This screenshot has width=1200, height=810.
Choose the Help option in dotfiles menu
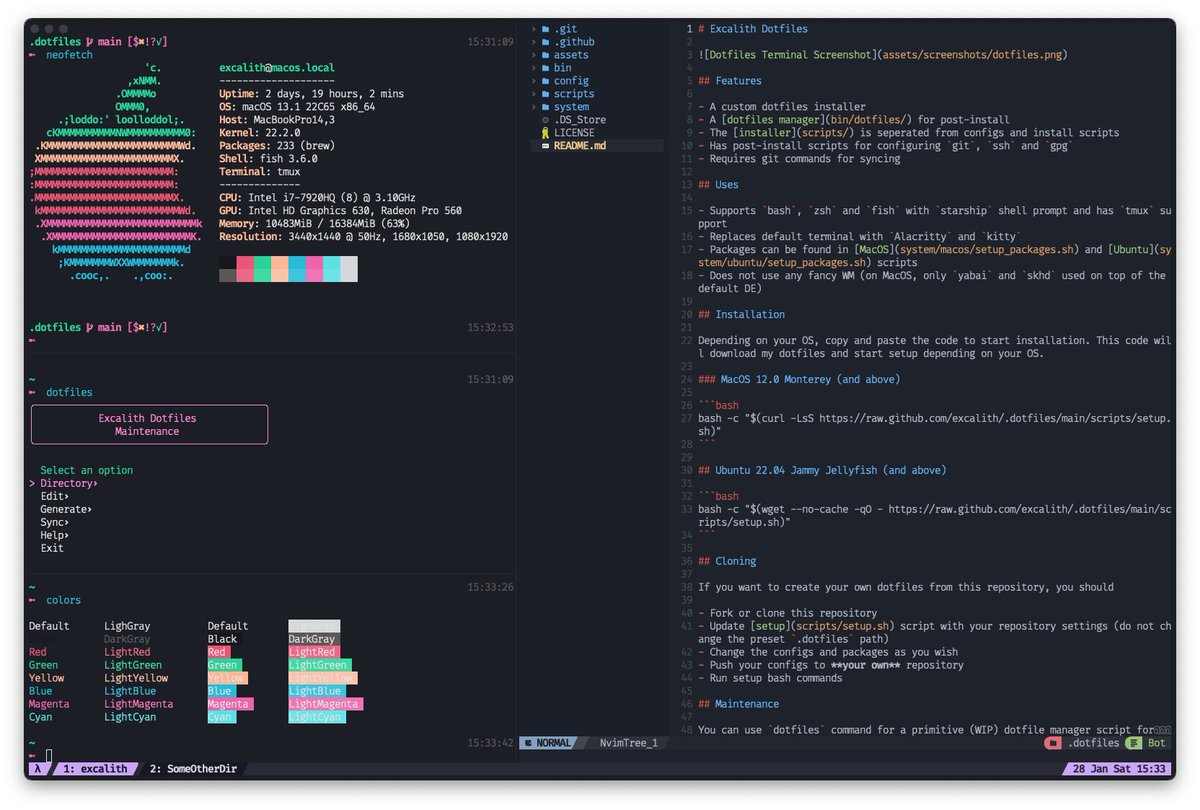55,535
